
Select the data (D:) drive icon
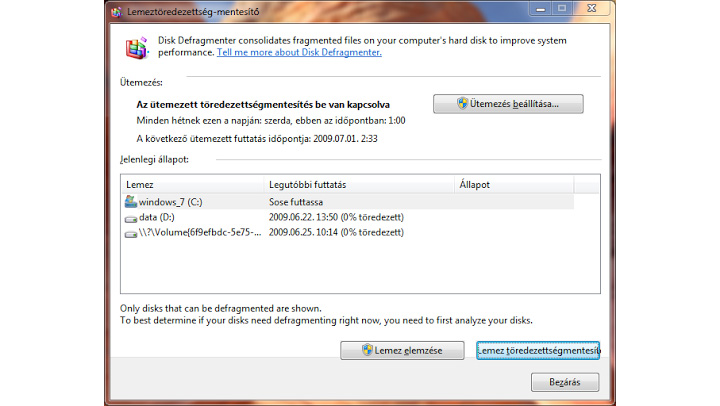130,217
